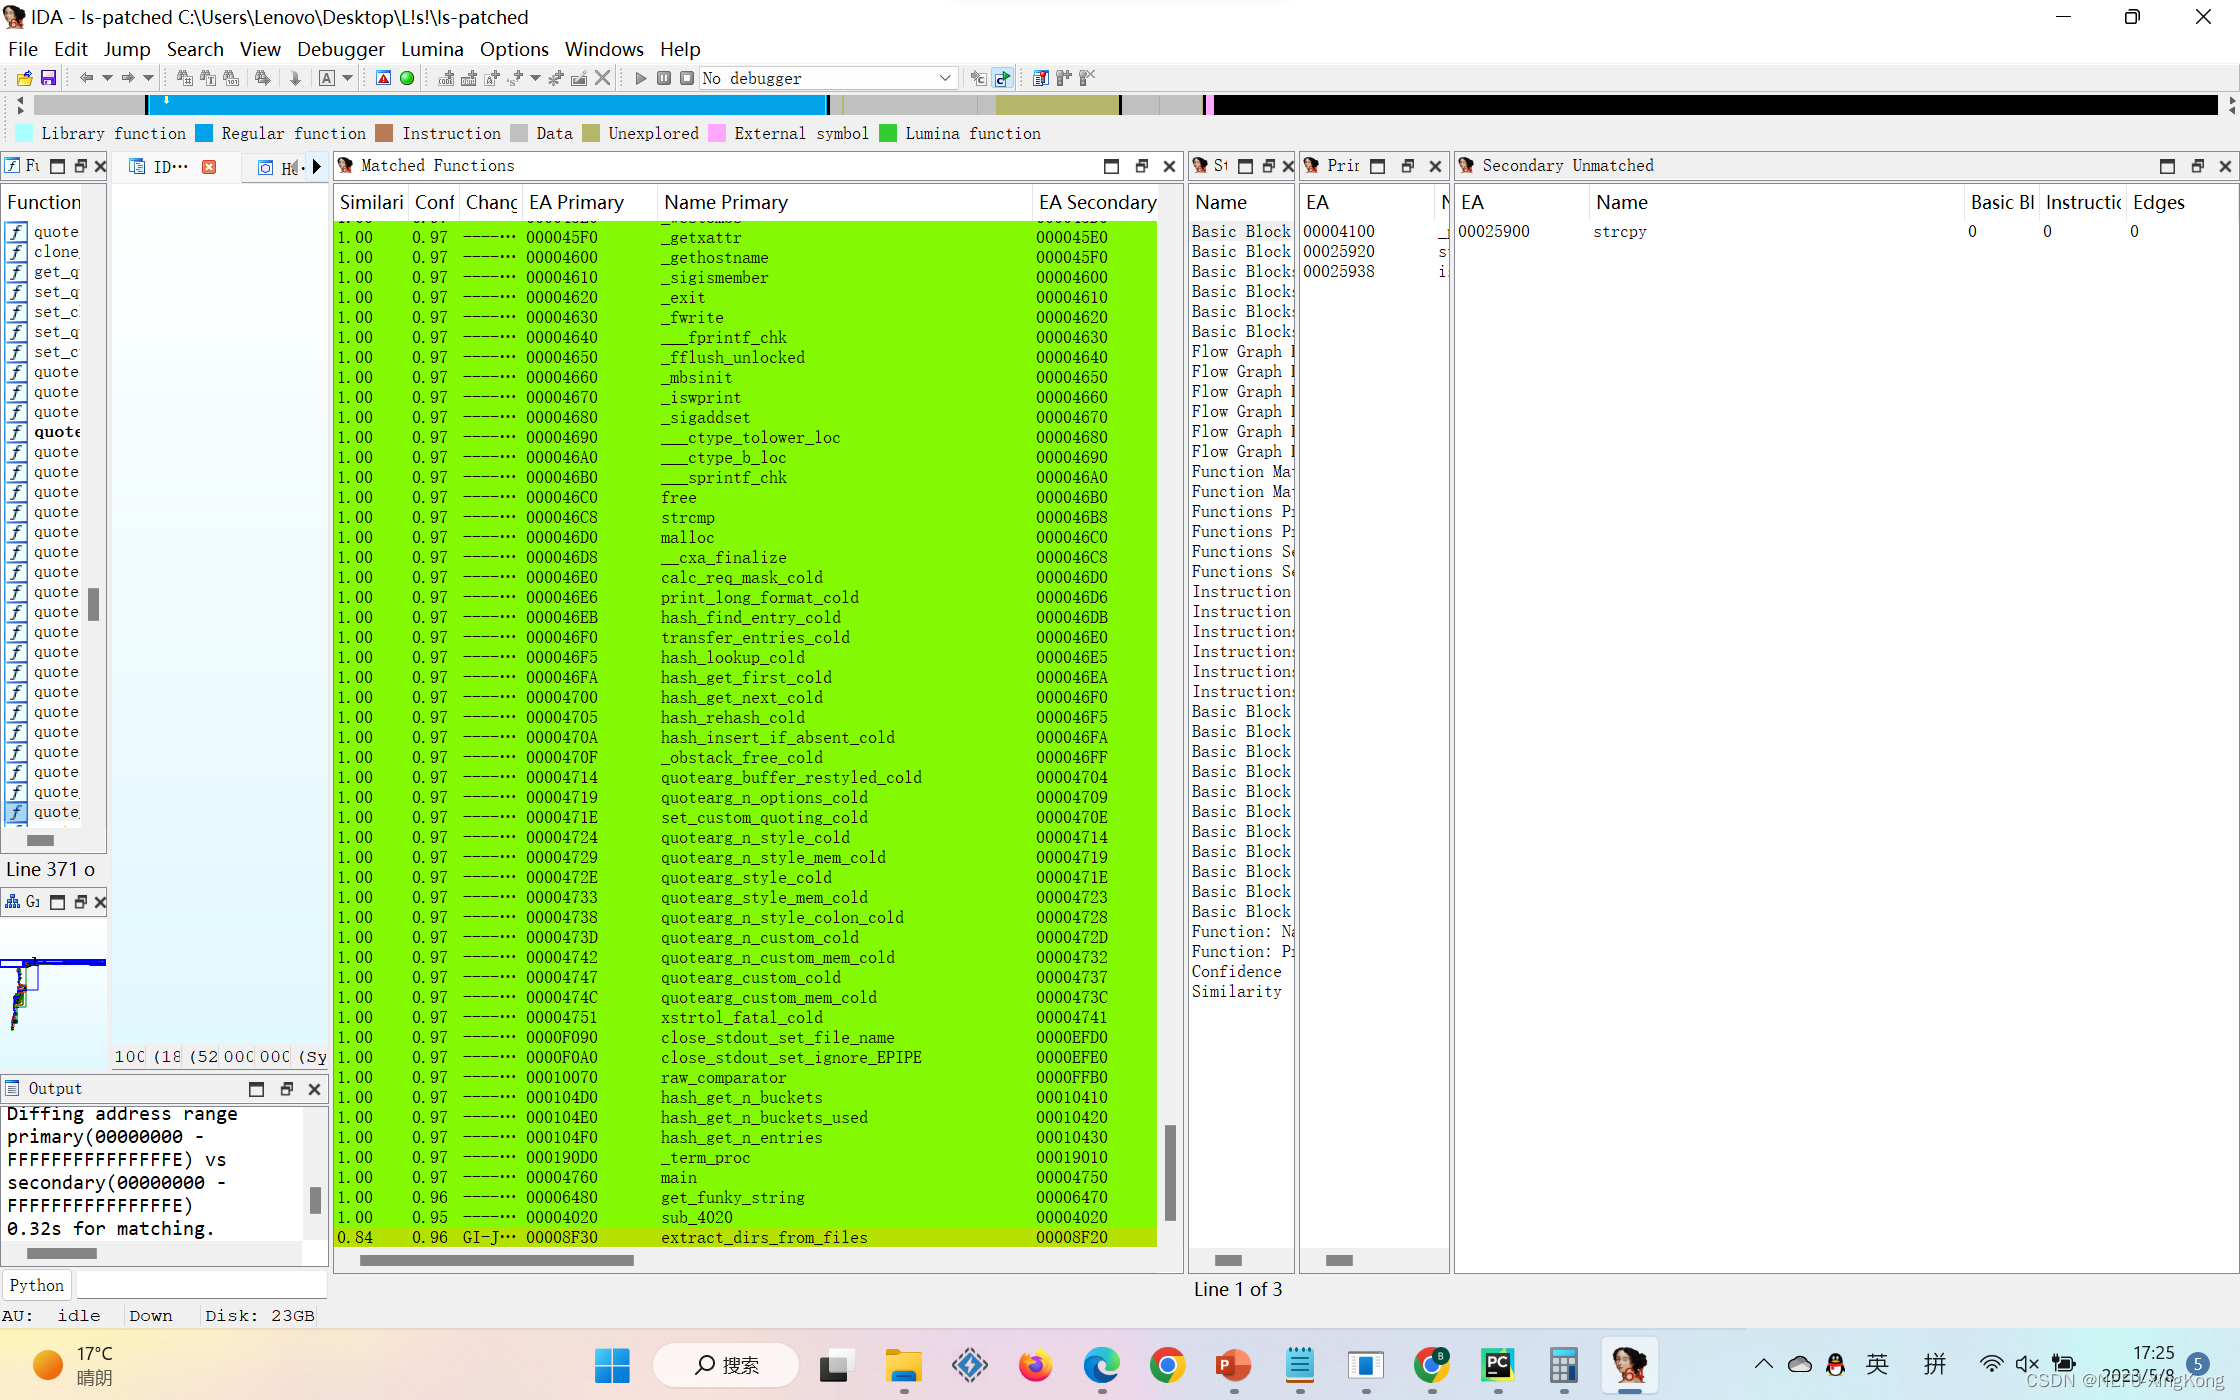2240x1400 pixels.
Task: Click the green circle toolbar icon
Action: pyautogui.click(x=407, y=78)
